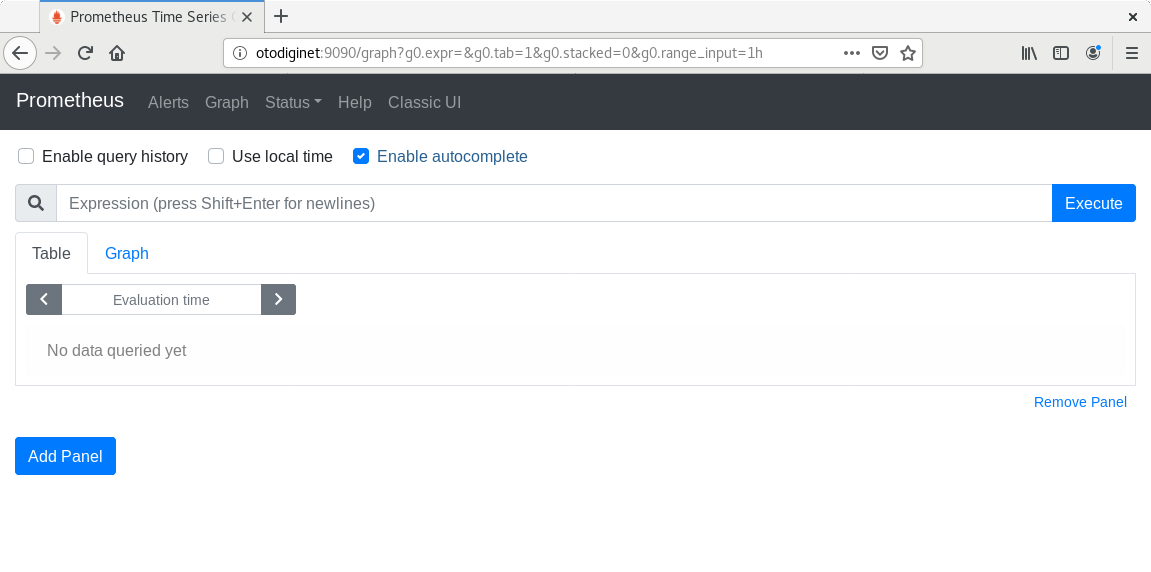Open Alerts in the navbar

[168, 102]
